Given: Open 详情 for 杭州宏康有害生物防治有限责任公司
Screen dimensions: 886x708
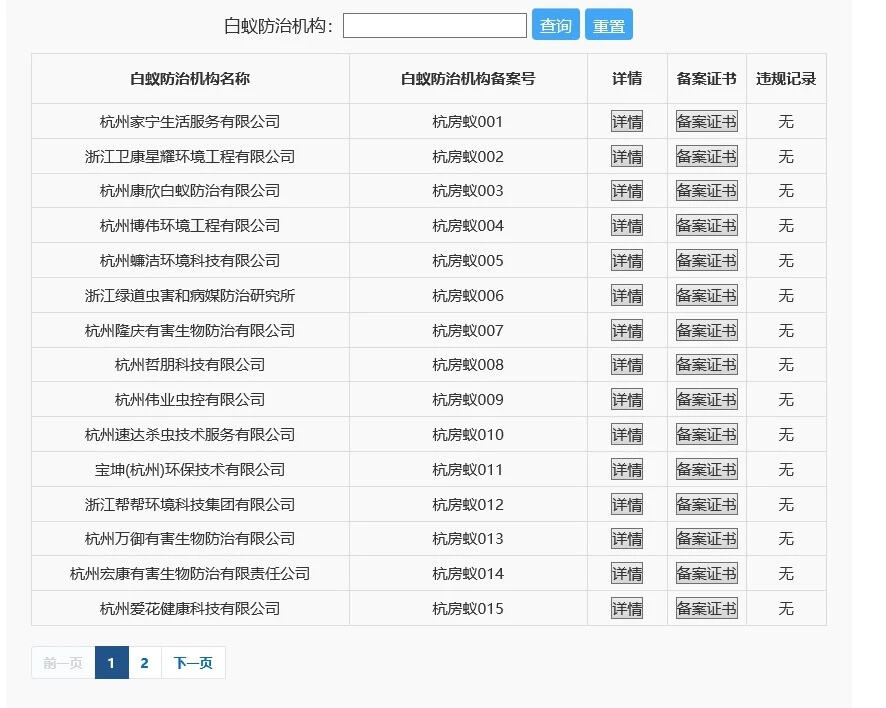Looking at the screenshot, I should (627, 574).
